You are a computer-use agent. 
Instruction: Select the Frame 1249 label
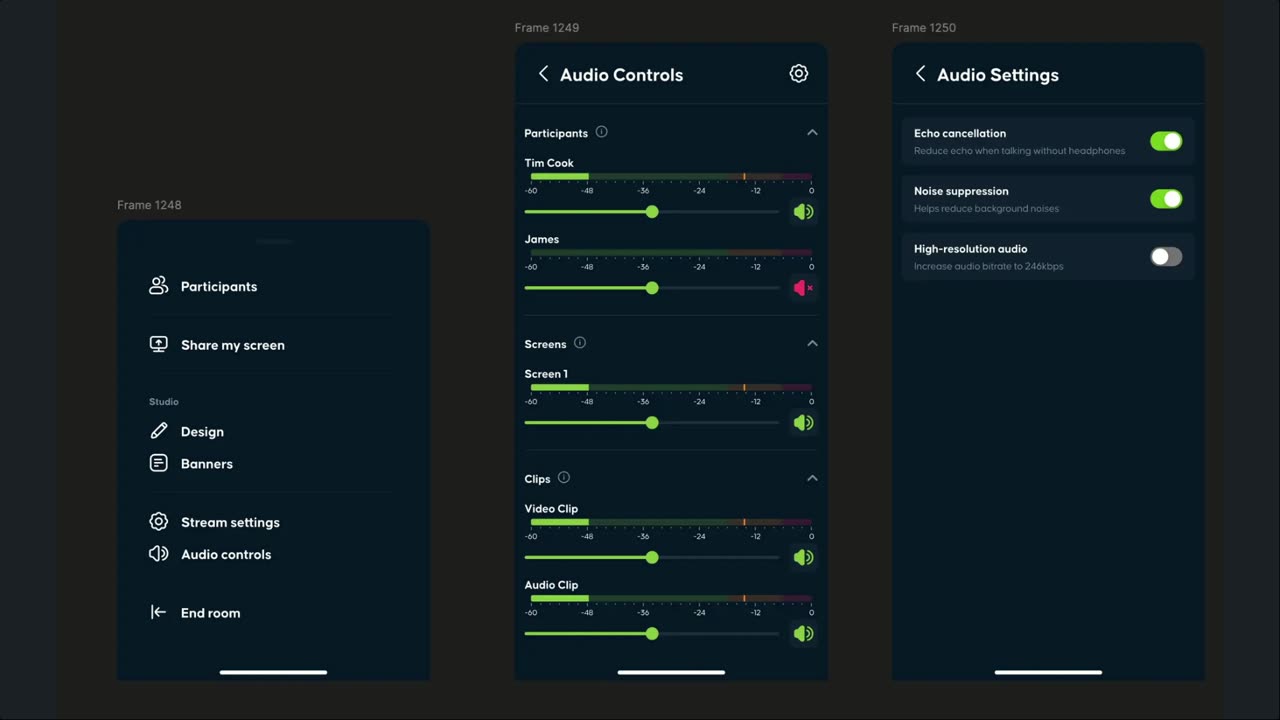547,28
